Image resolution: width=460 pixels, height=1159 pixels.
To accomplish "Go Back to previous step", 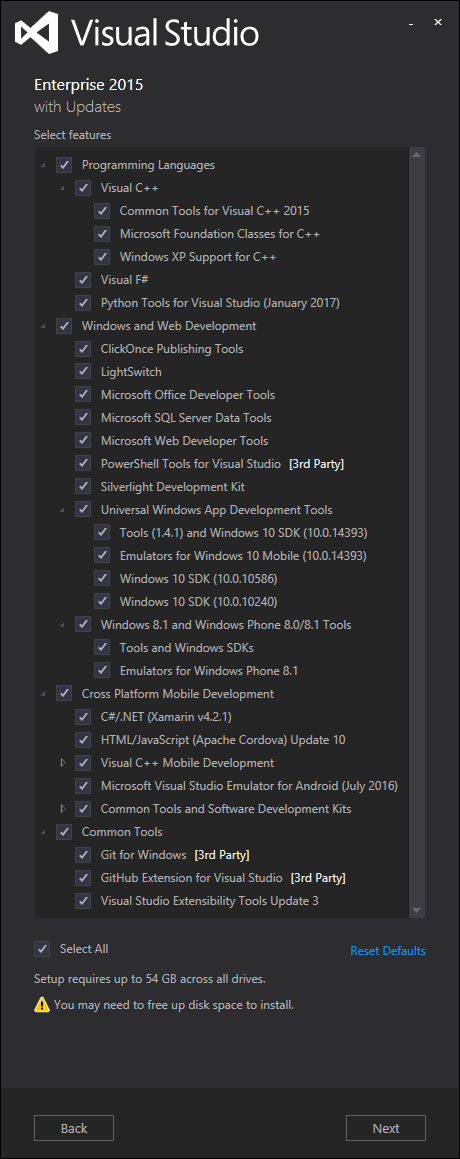I will 74,1128.
